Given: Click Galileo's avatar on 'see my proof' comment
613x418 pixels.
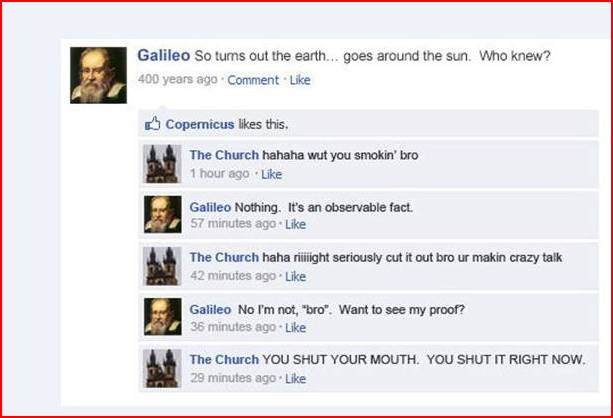Looking at the screenshot, I should tap(163, 317).
